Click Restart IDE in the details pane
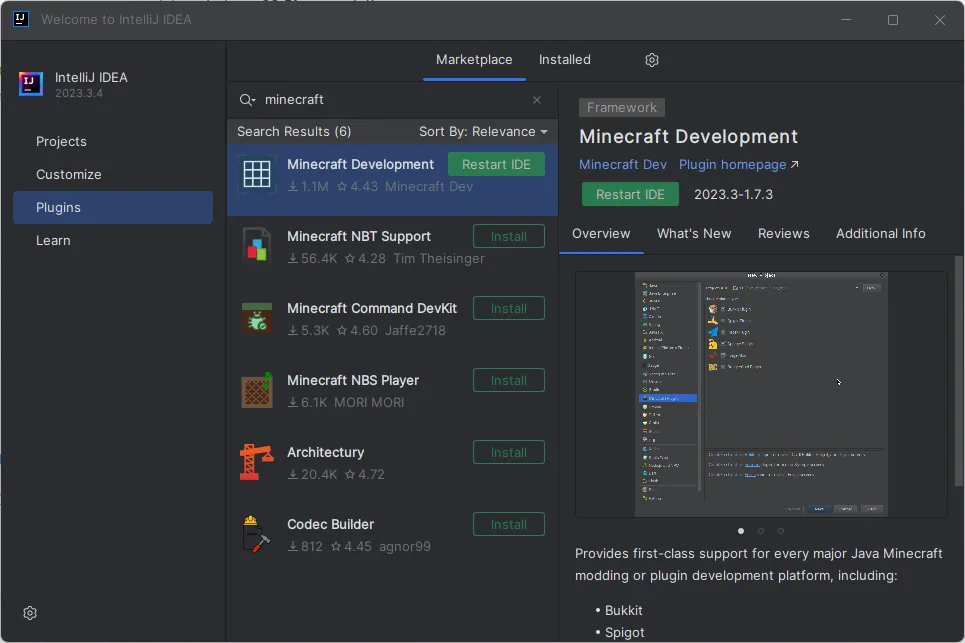965x643 pixels. [x=630, y=194]
